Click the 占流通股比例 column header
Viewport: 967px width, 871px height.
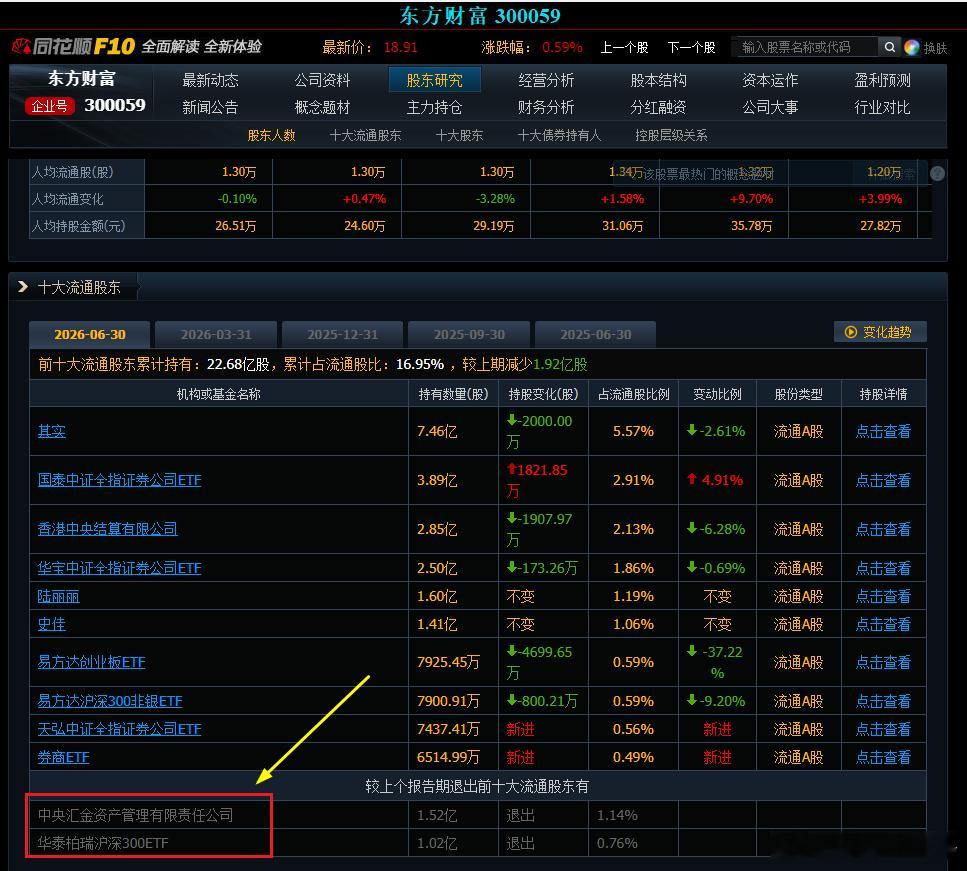point(633,394)
